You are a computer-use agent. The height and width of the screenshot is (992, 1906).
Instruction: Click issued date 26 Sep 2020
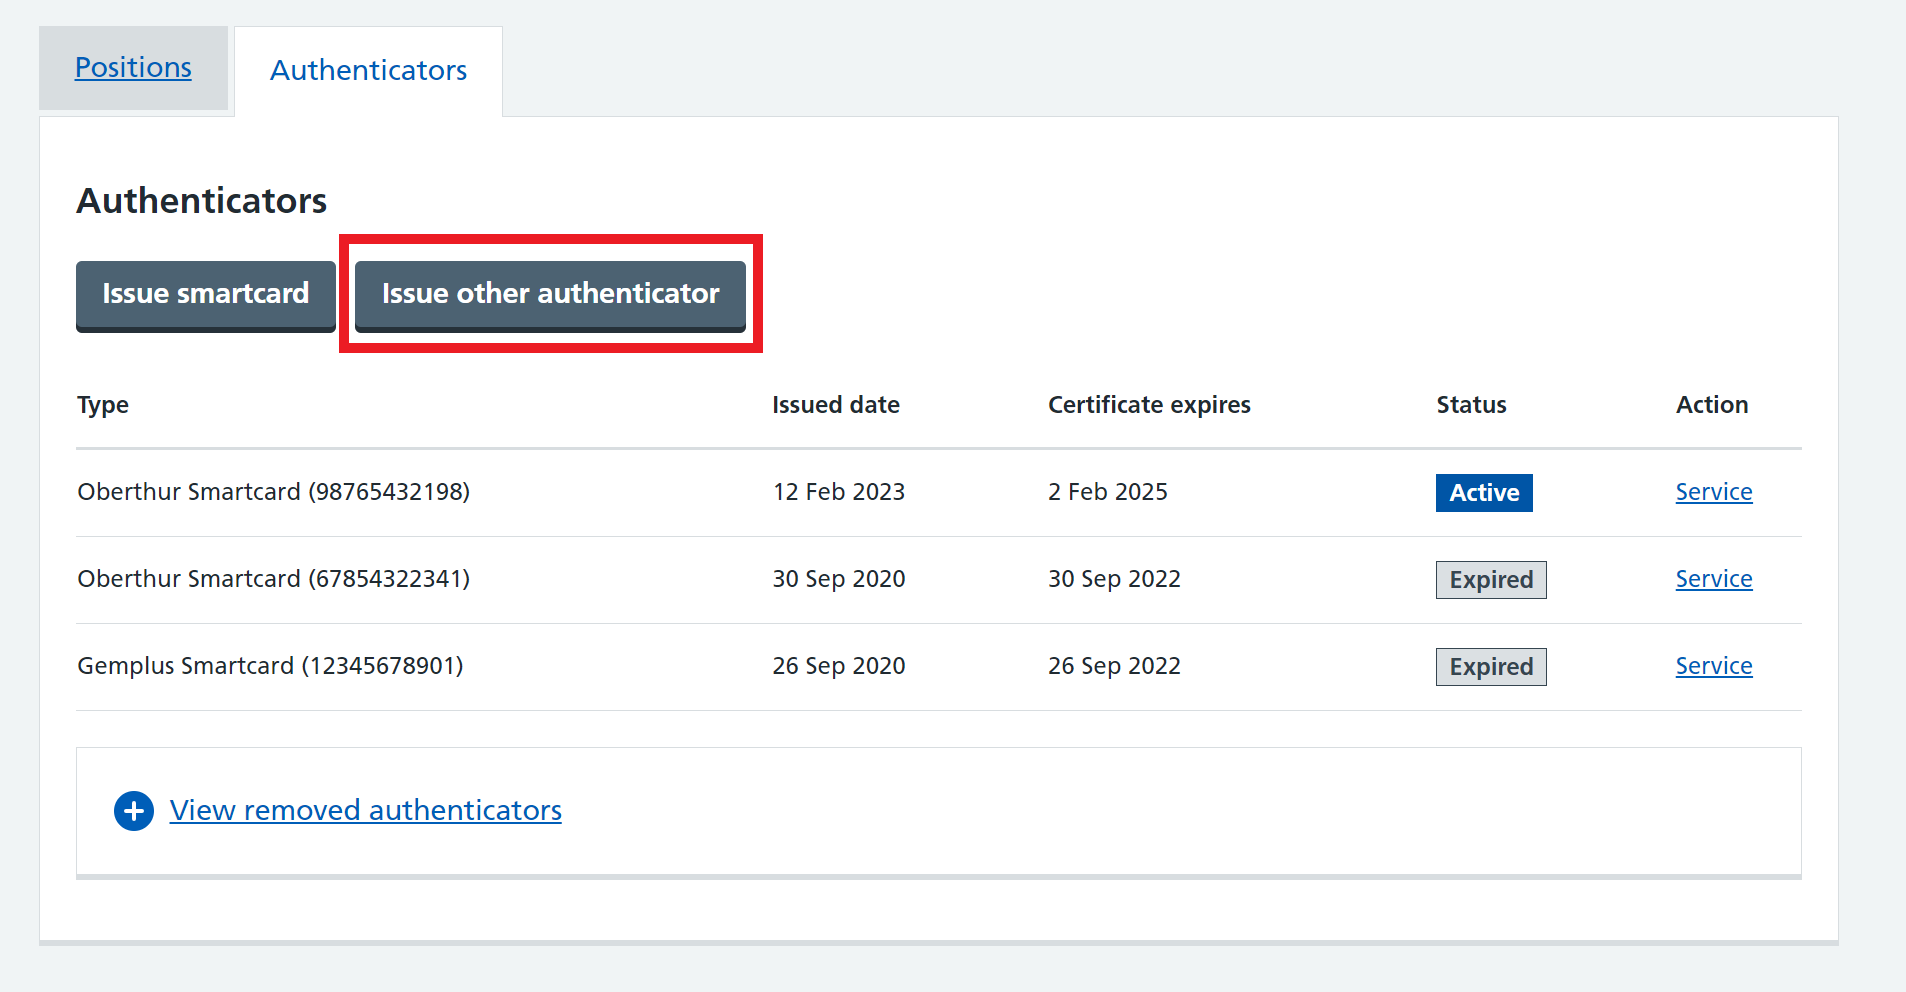(x=838, y=666)
